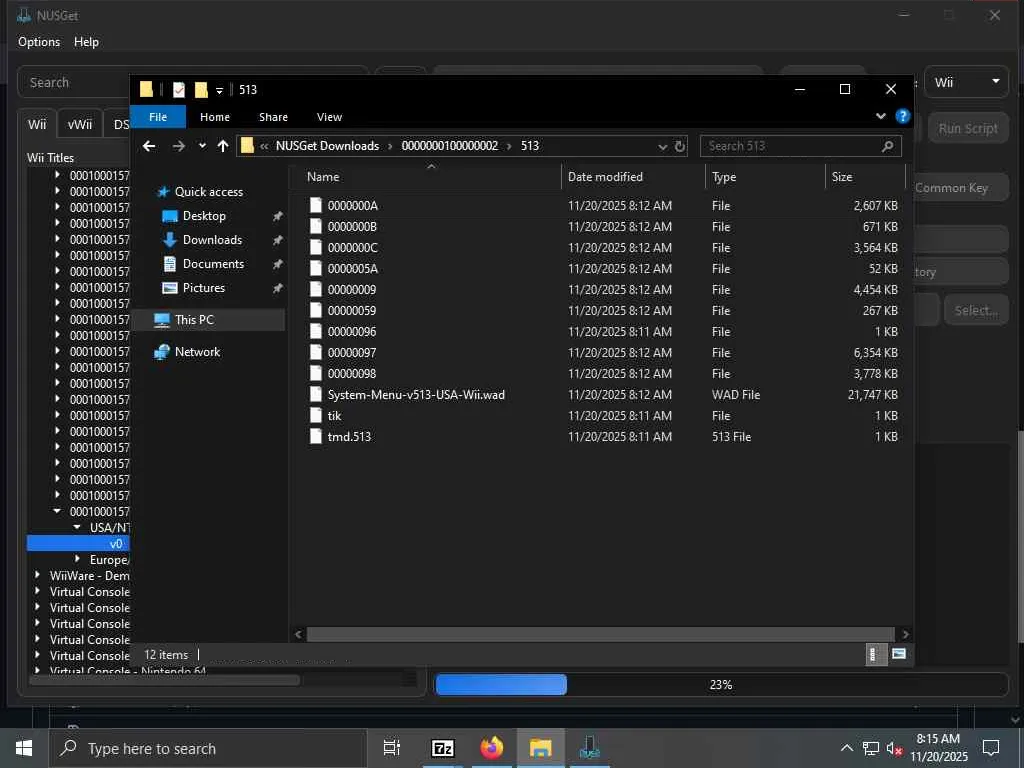Select file 00000059

(351, 311)
